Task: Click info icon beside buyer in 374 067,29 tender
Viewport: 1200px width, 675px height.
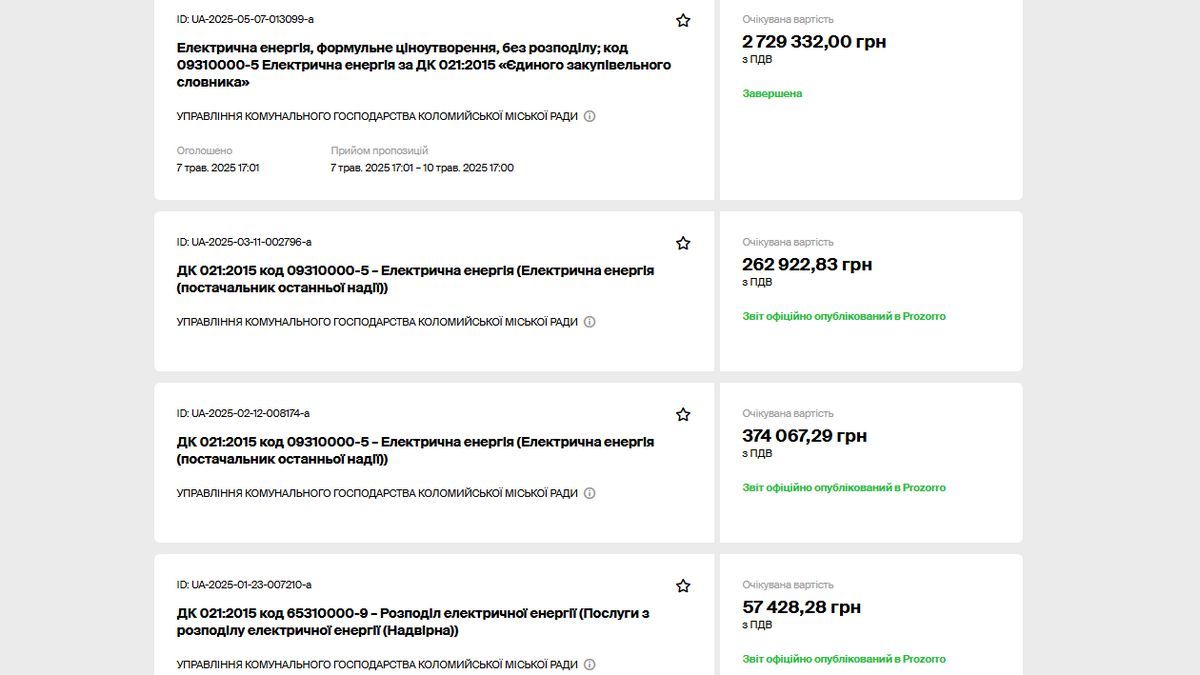Action: pyautogui.click(x=590, y=493)
